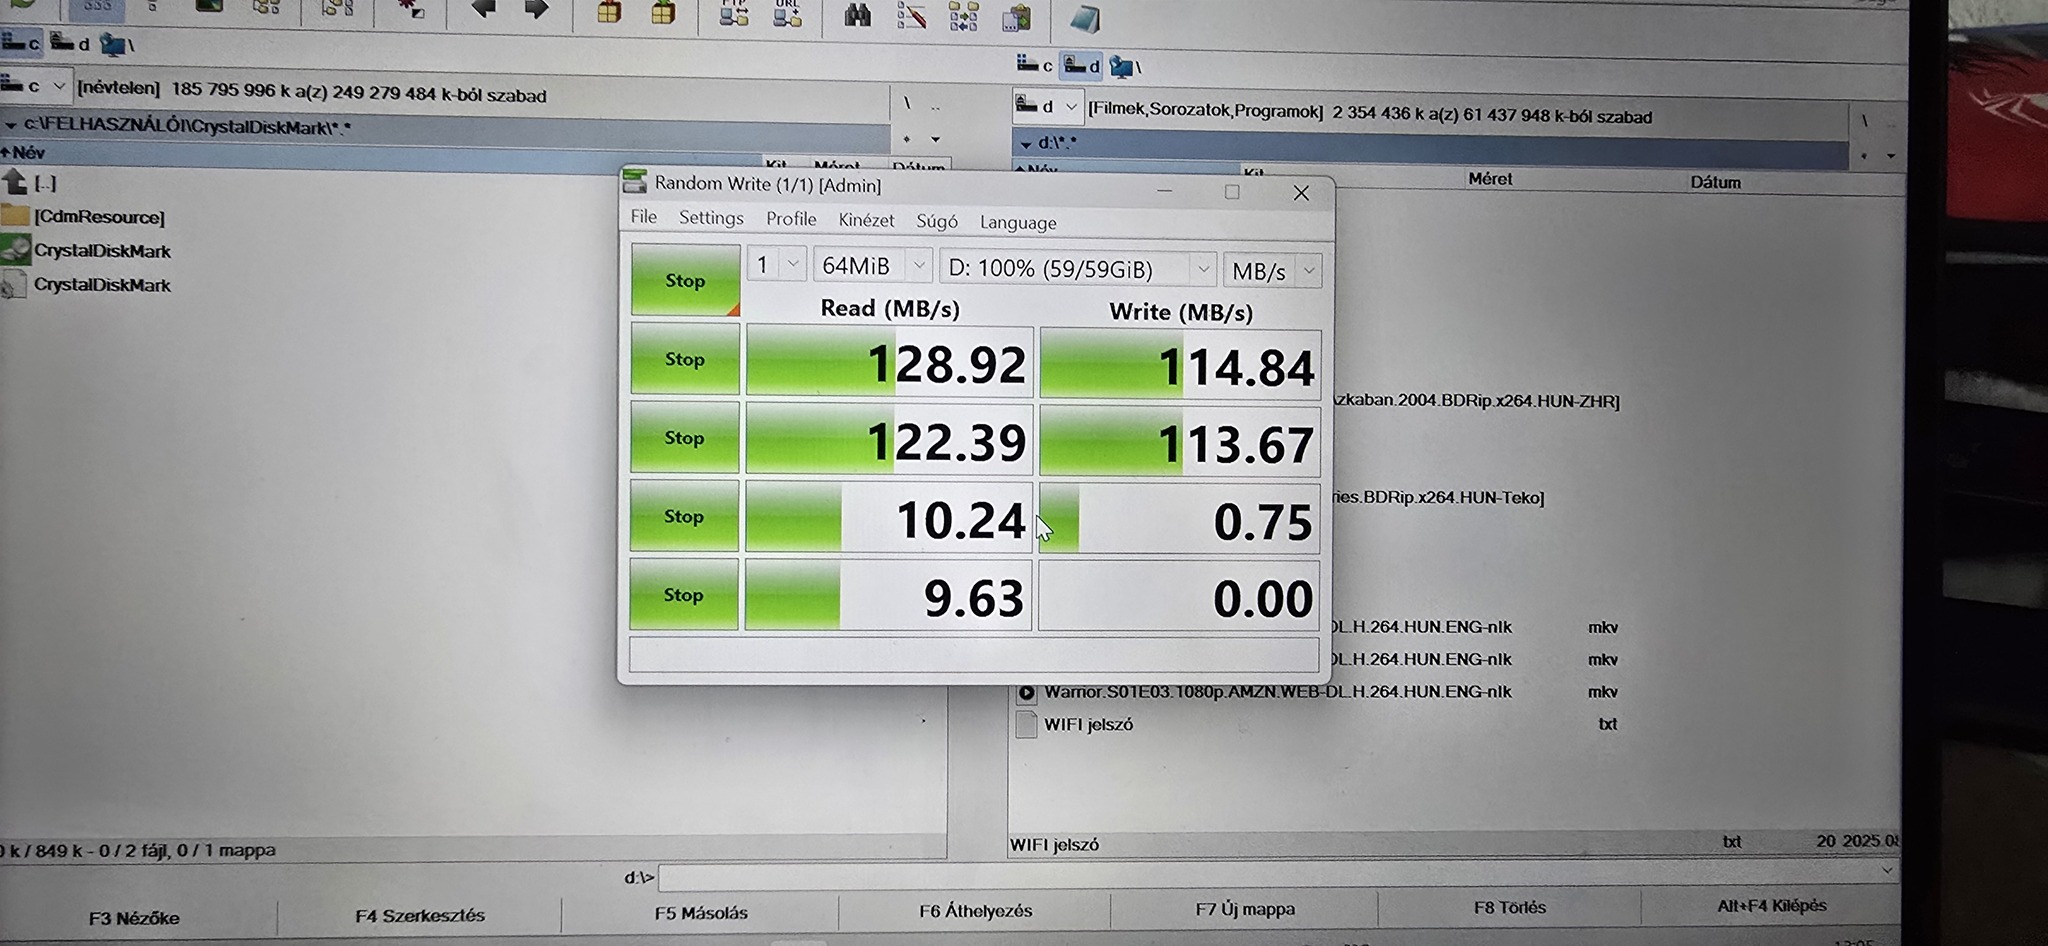Click in the d:\> command line field
2048x946 pixels.
(x=1278, y=876)
